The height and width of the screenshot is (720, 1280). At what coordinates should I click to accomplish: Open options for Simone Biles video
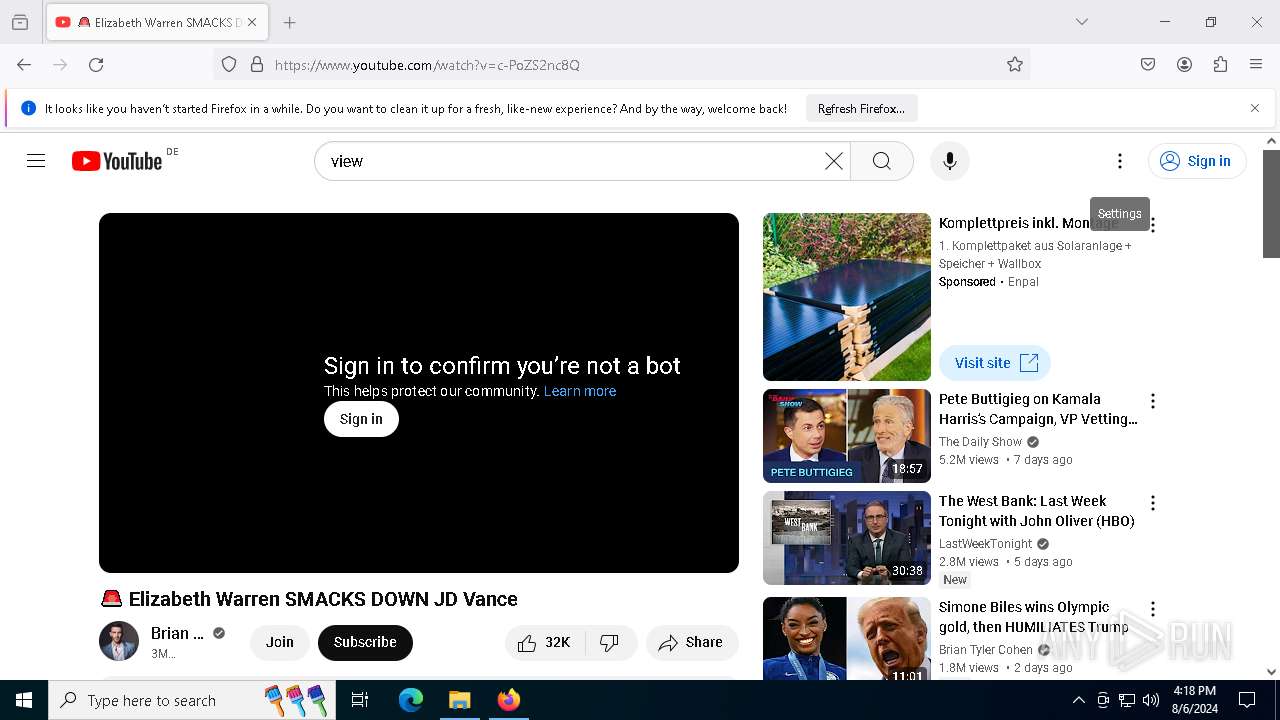pos(1153,609)
